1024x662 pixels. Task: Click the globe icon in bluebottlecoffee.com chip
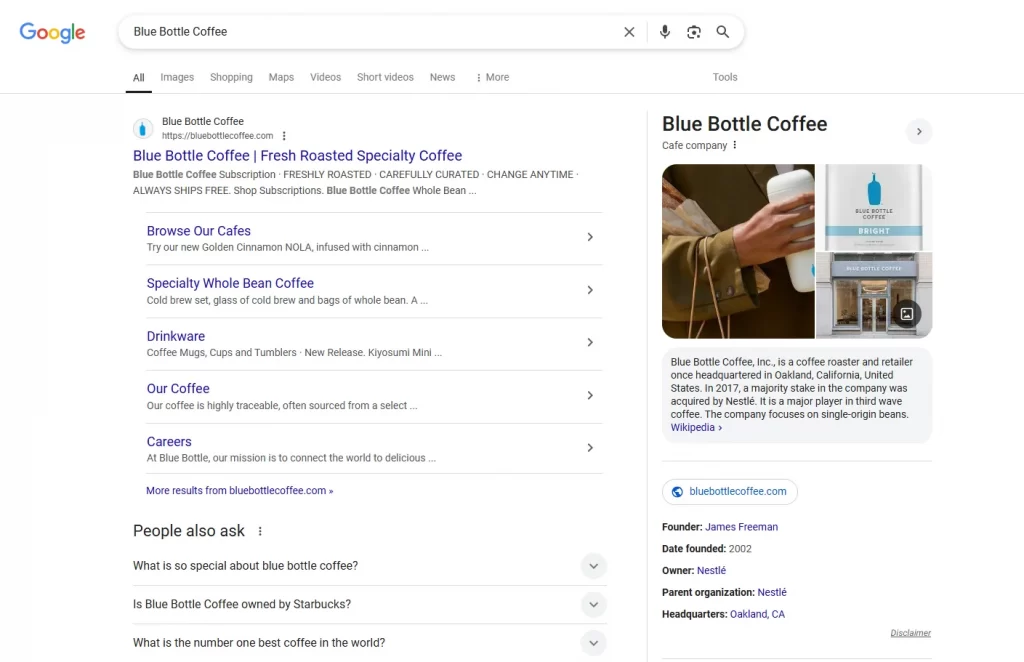click(x=677, y=492)
